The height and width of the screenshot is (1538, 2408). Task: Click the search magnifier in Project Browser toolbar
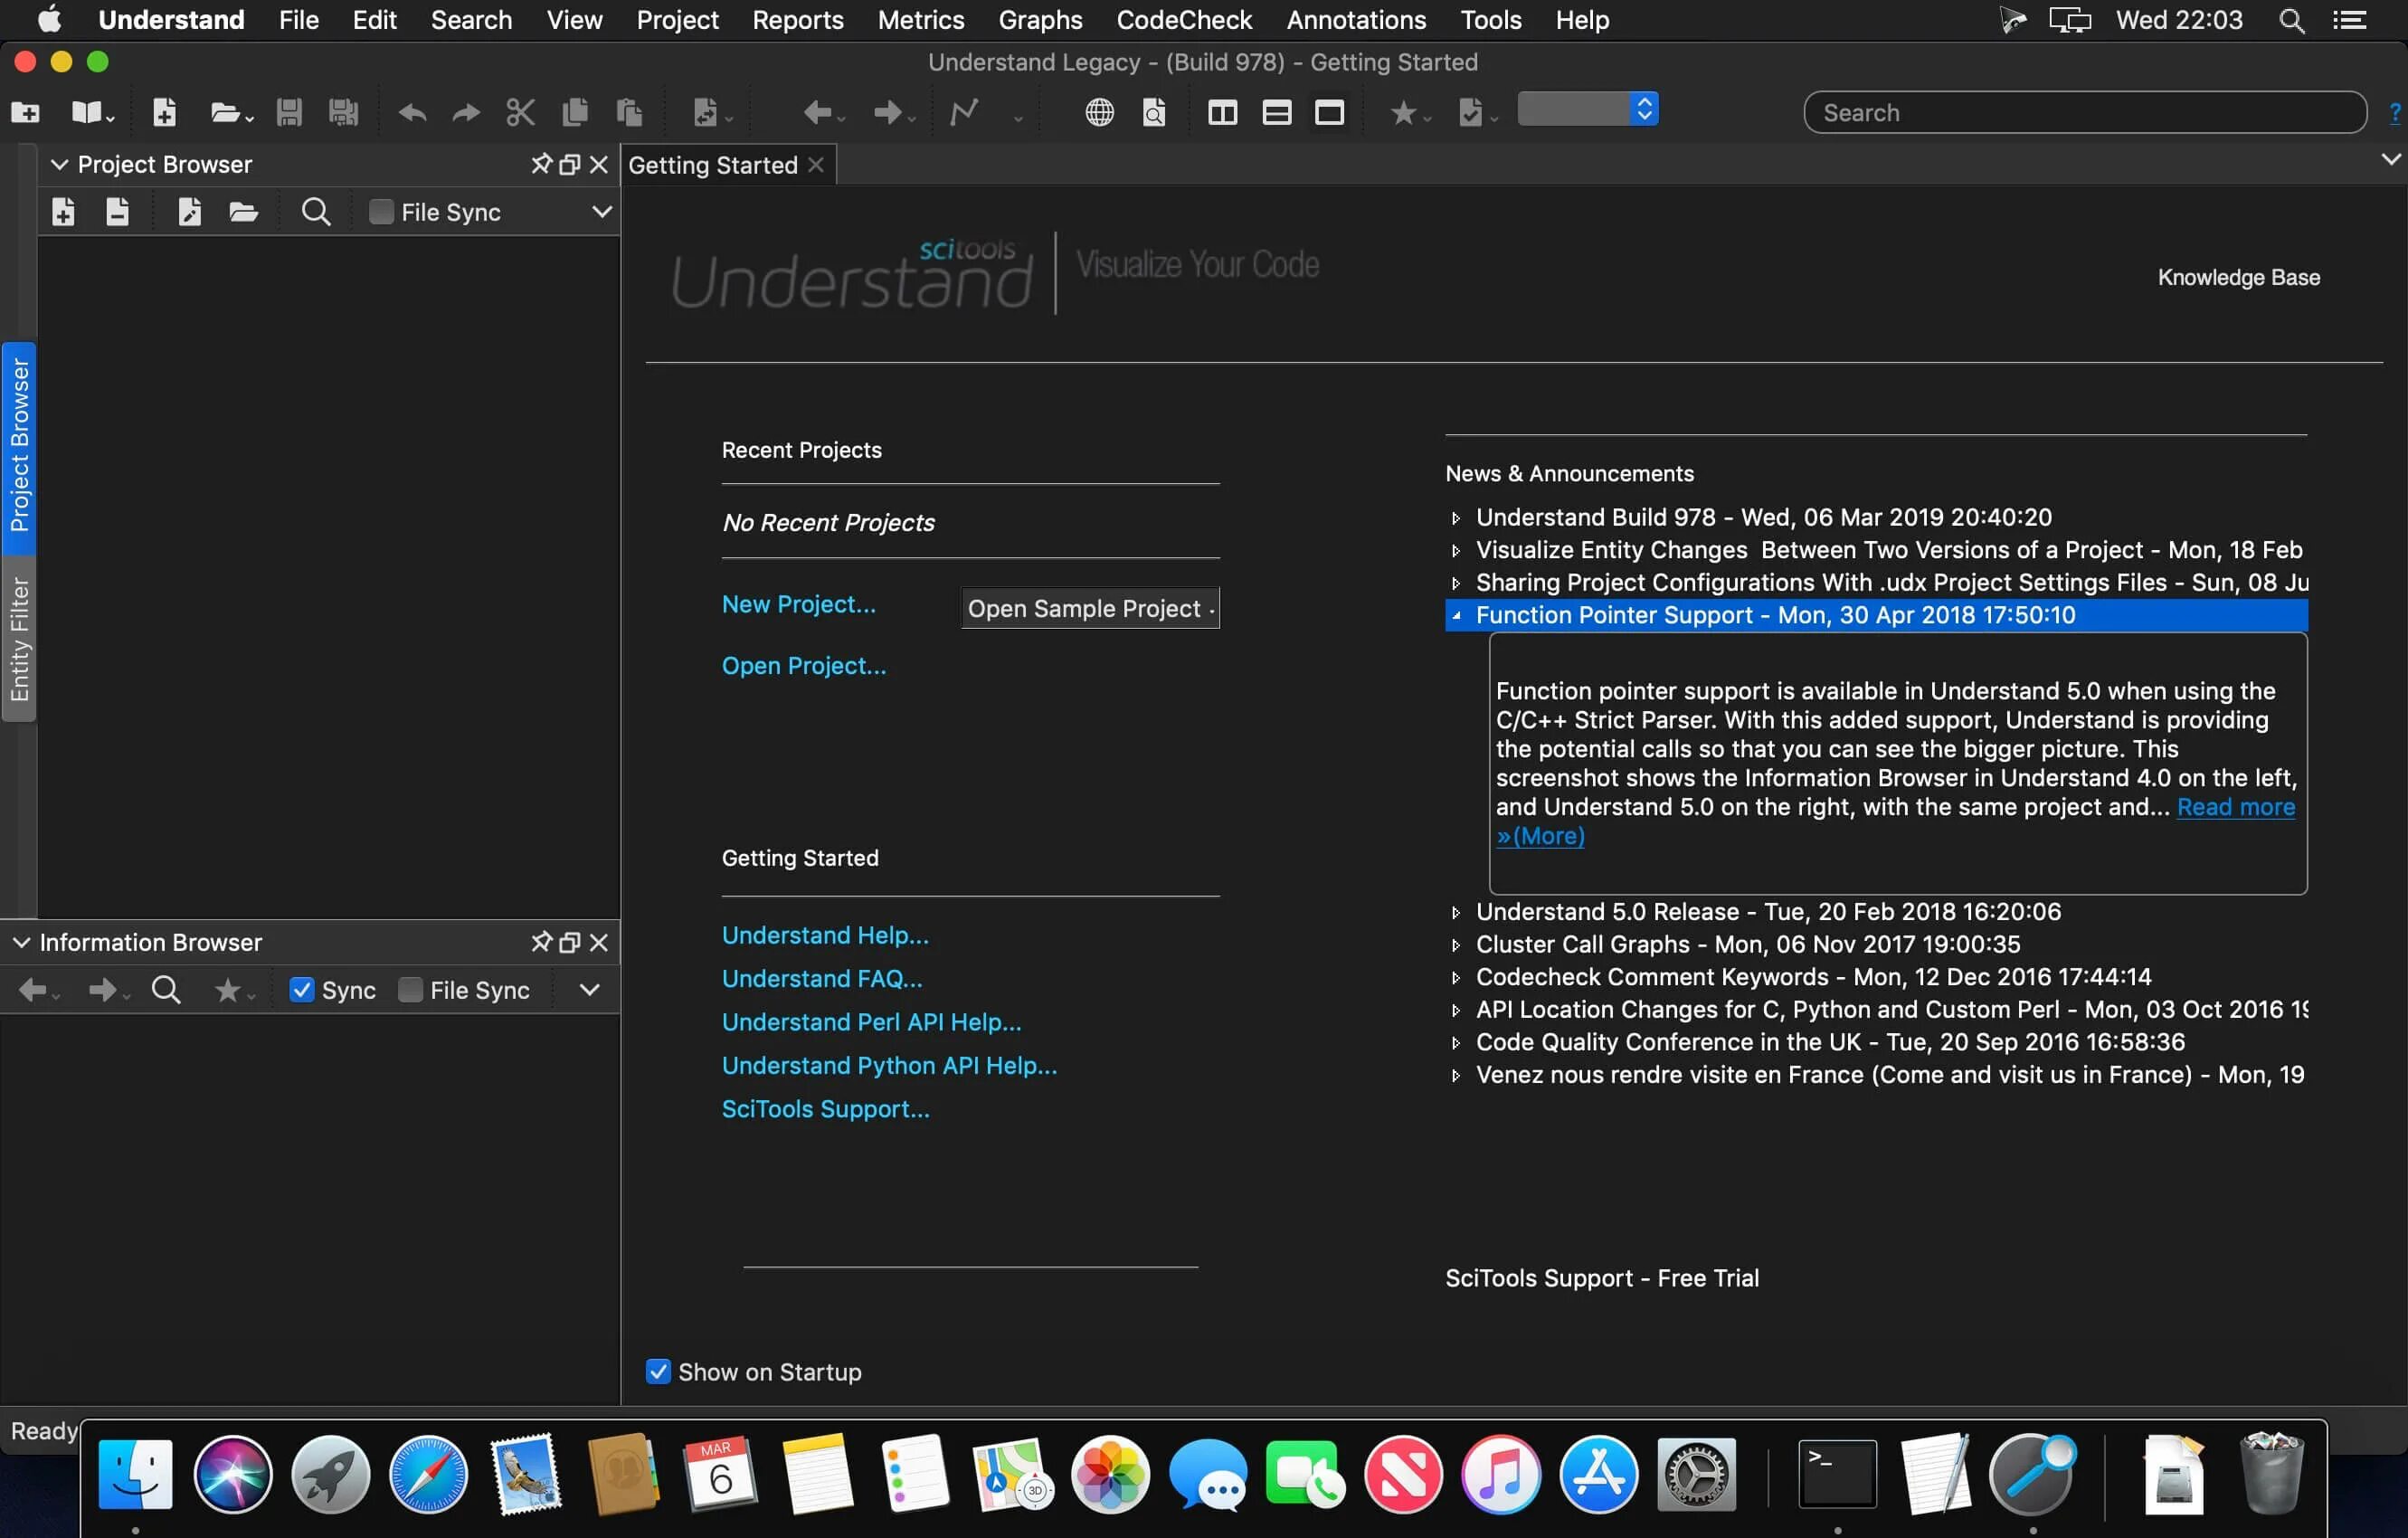point(315,212)
